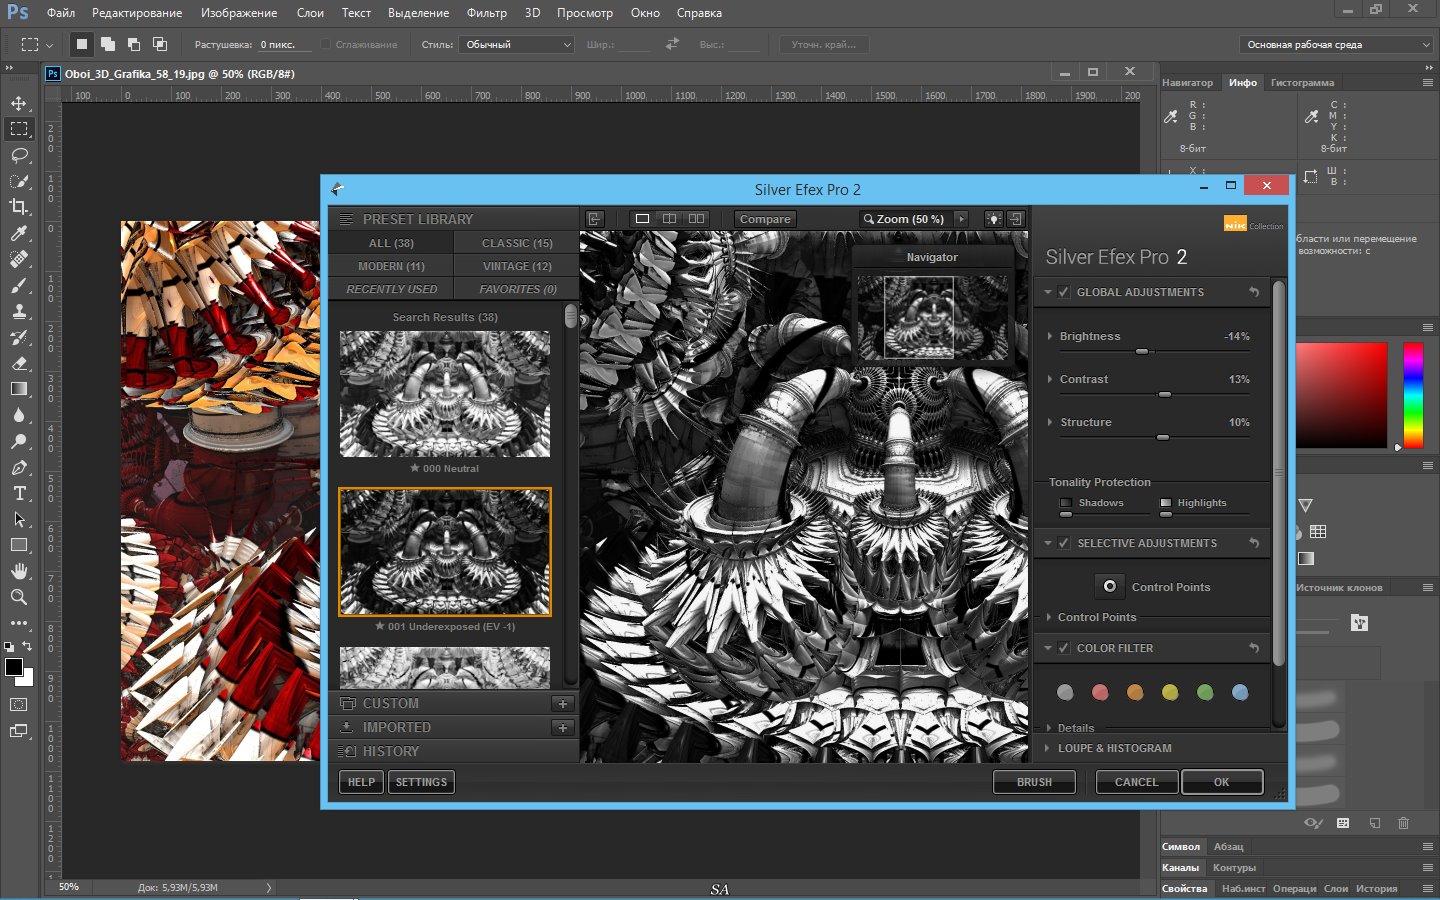This screenshot has width=1440, height=900.
Task: Click split preview view icon in Silver Efex
Action: click(x=669, y=218)
